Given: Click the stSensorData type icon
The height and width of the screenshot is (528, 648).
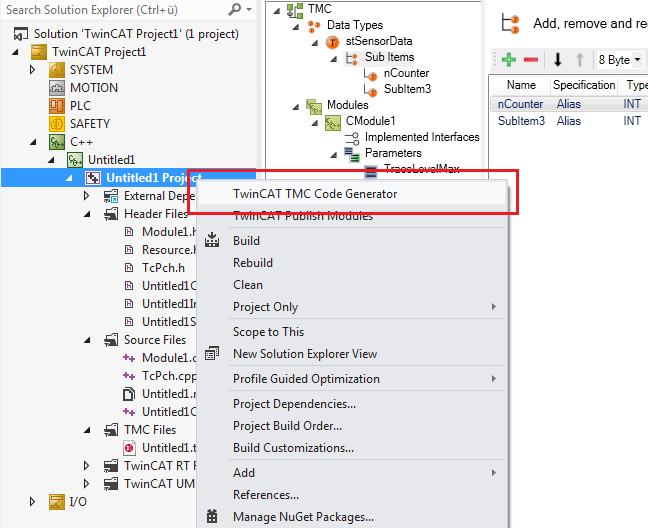Looking at the screenshot, I should pos(332,42).
